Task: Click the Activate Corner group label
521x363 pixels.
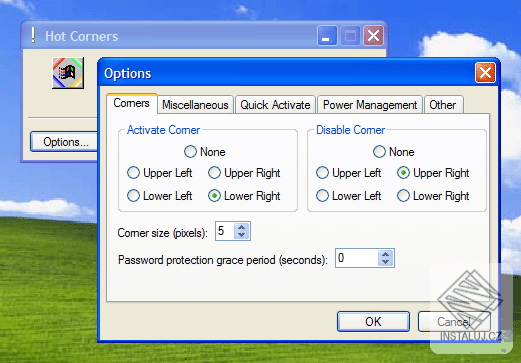Action: tap(163, 130)
